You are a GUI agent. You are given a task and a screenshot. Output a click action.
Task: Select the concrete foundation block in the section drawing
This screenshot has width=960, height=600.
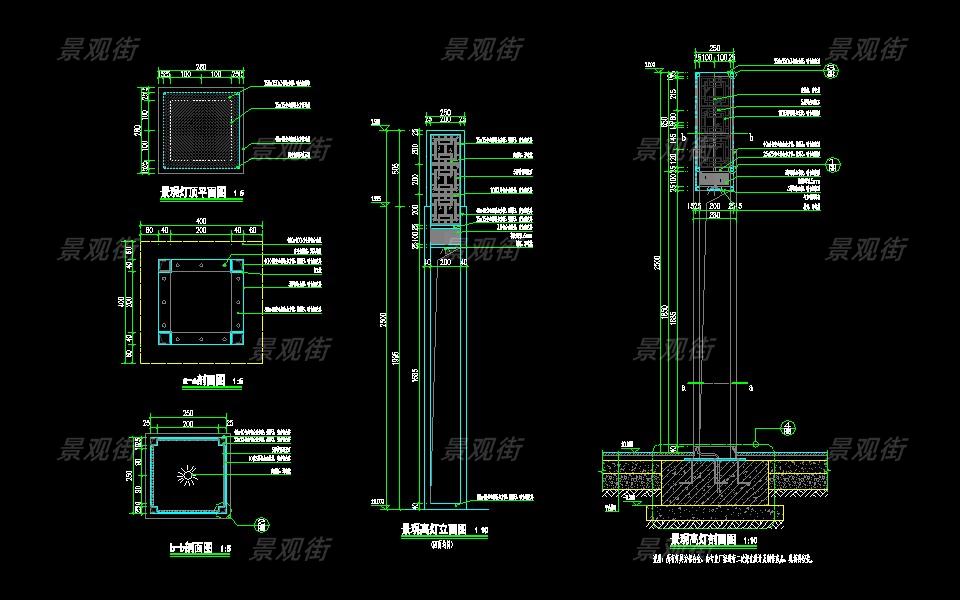[714, 482]
